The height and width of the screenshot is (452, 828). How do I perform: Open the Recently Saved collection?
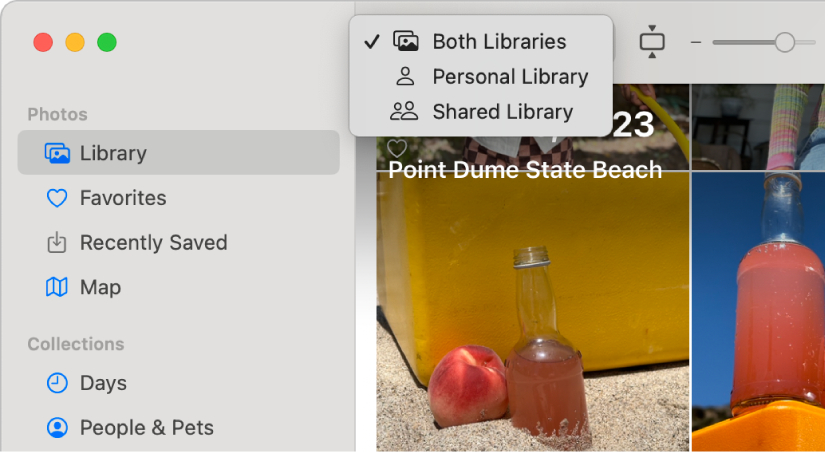pos(153,243)
